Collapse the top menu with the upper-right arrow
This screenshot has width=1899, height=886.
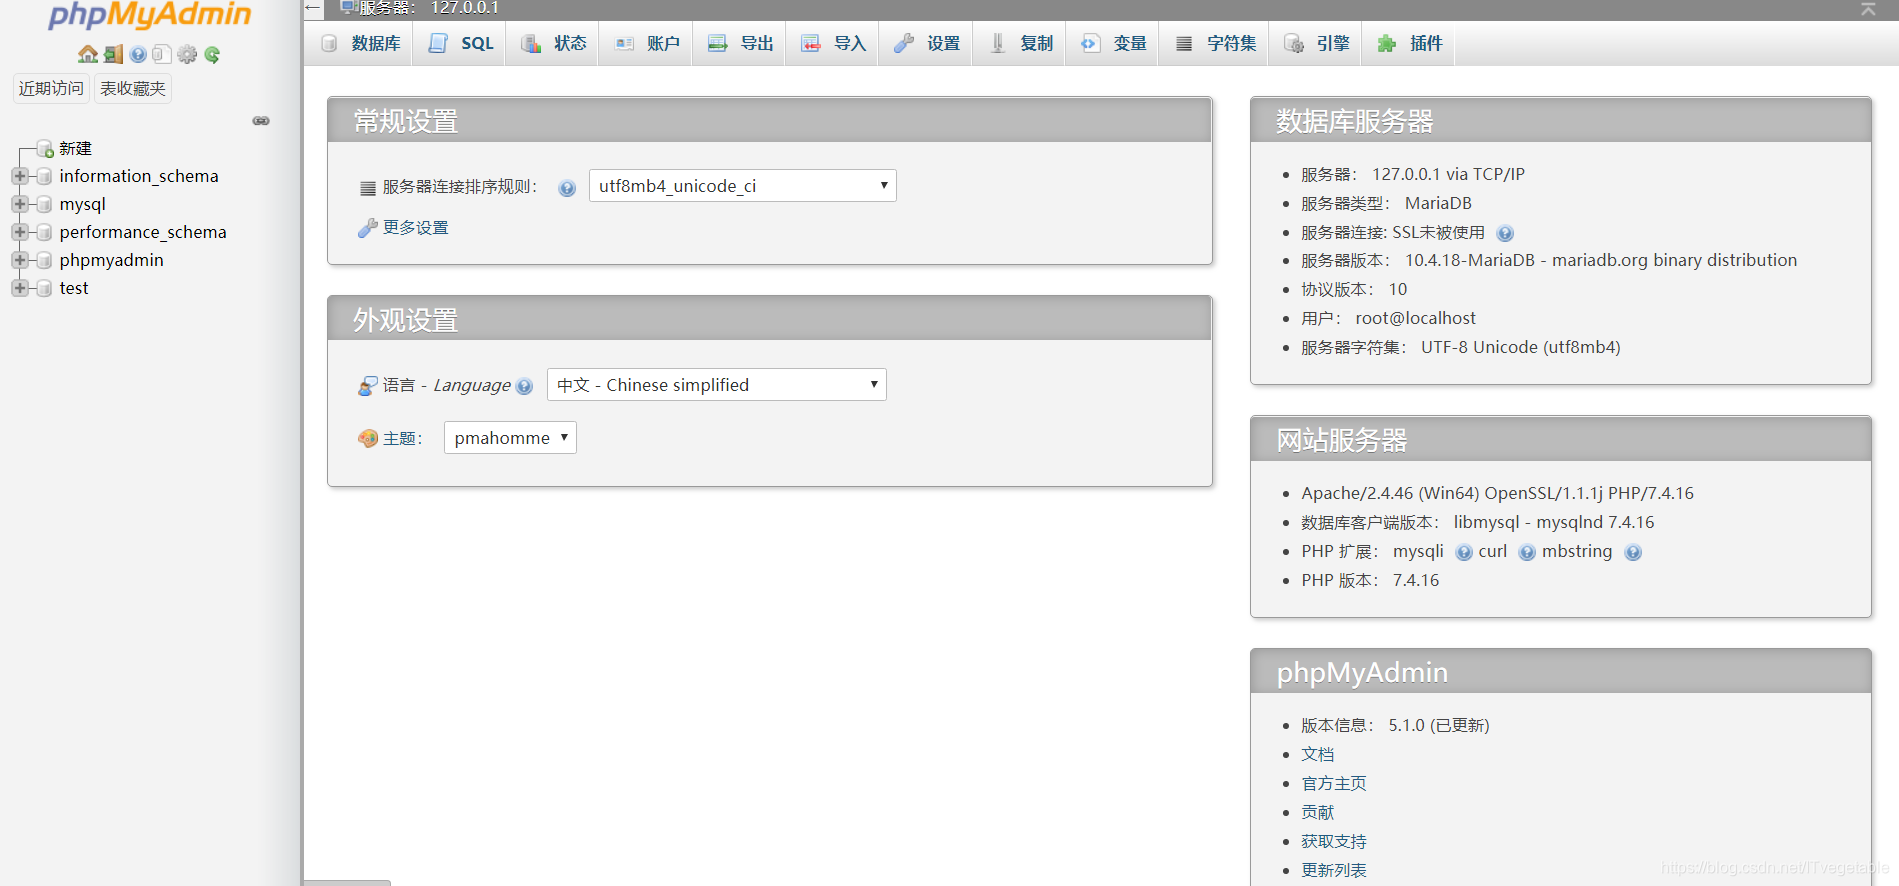click(1868, 9)
